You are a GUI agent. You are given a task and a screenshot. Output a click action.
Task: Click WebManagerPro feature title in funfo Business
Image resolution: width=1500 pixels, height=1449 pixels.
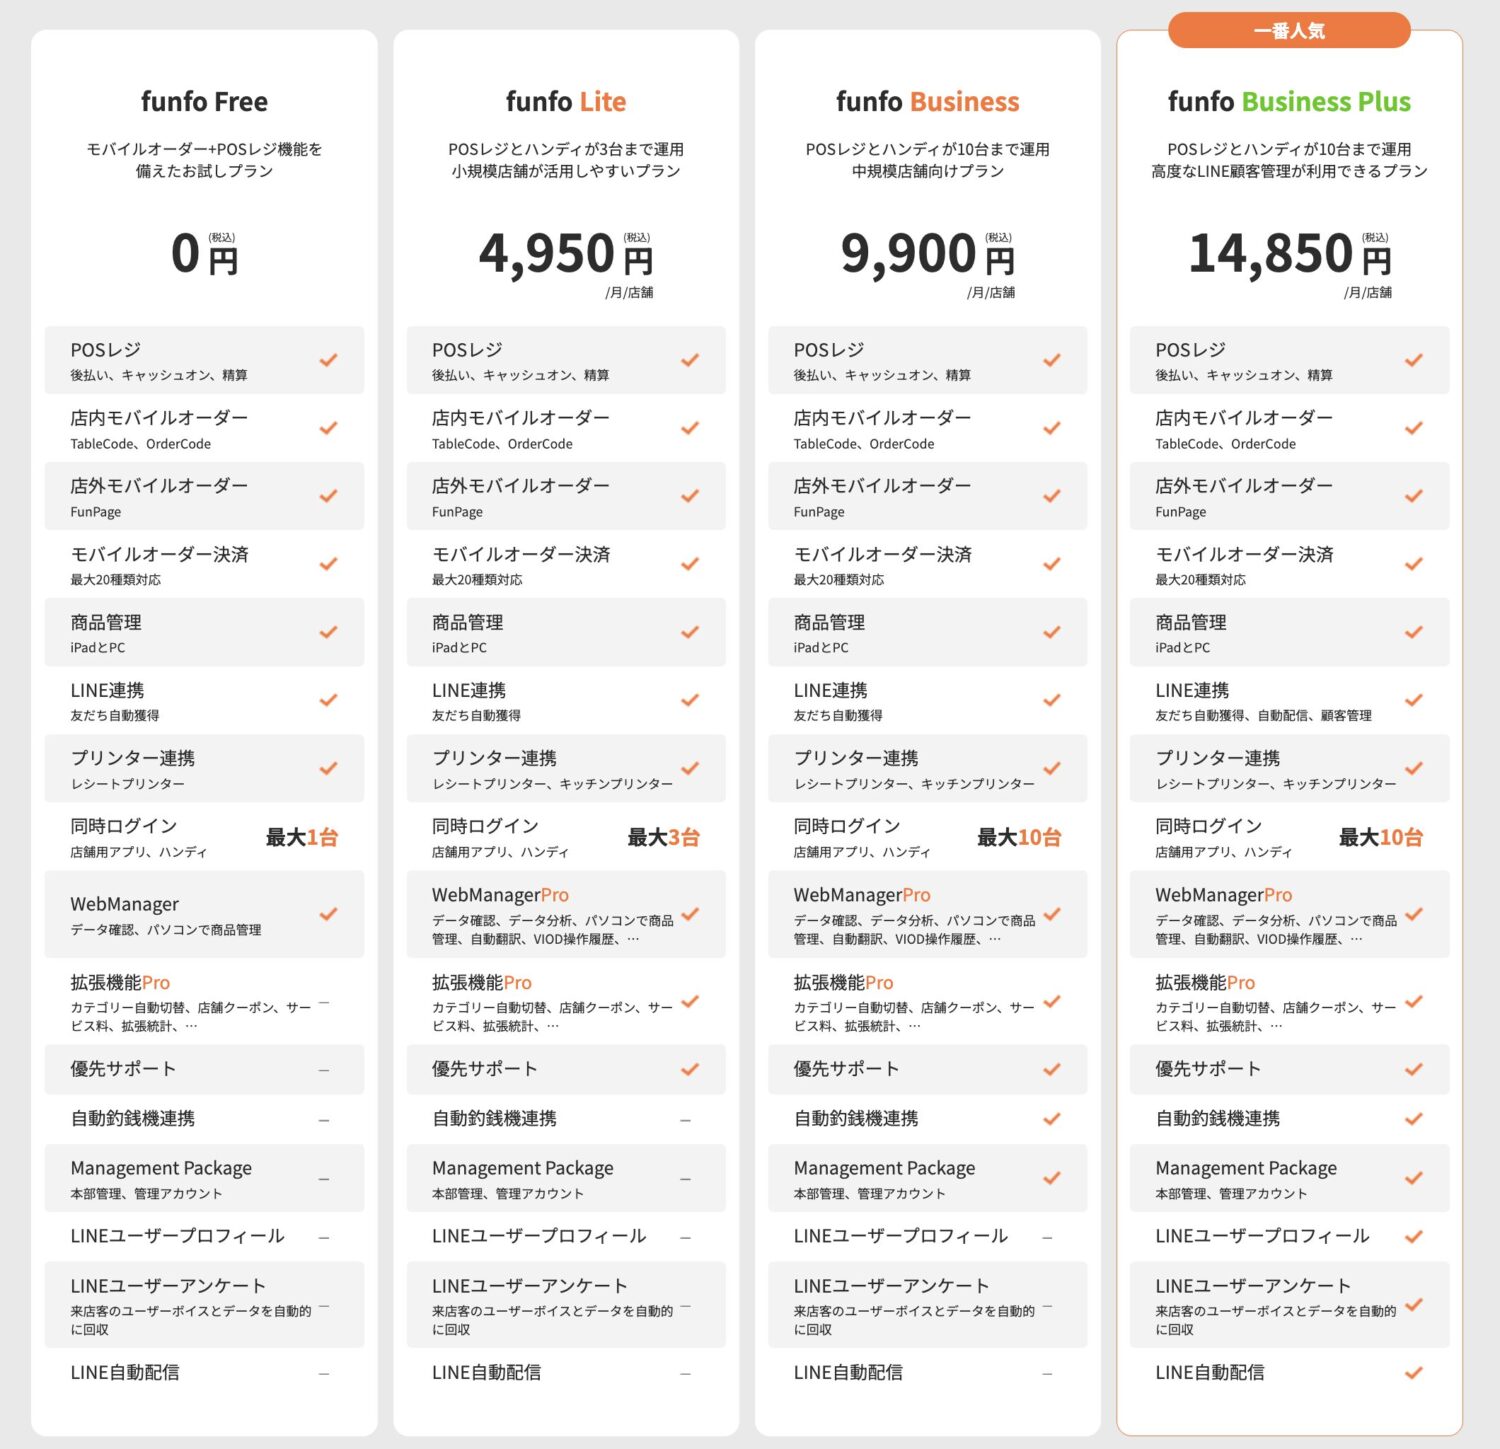(862, 895)
